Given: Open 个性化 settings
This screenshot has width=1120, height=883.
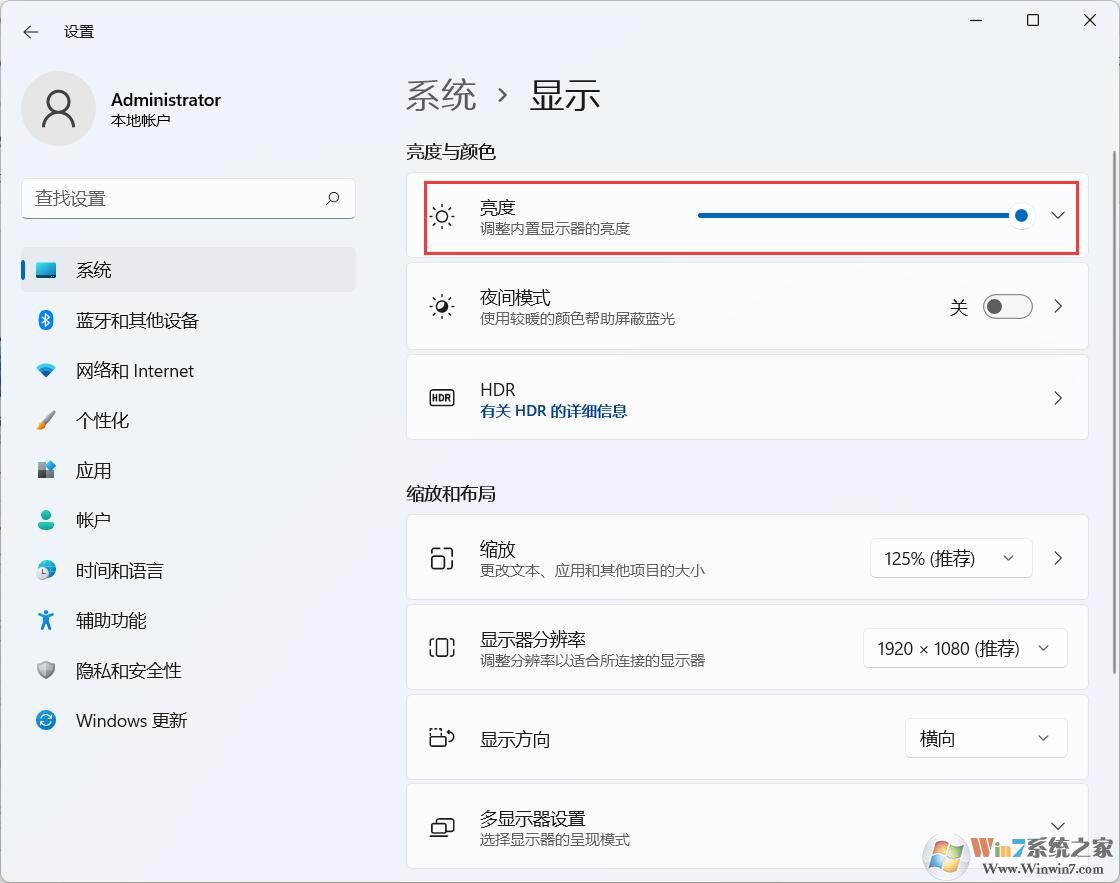Looking at the screenshot, I should pyautogui.click(x=103, y=420).
